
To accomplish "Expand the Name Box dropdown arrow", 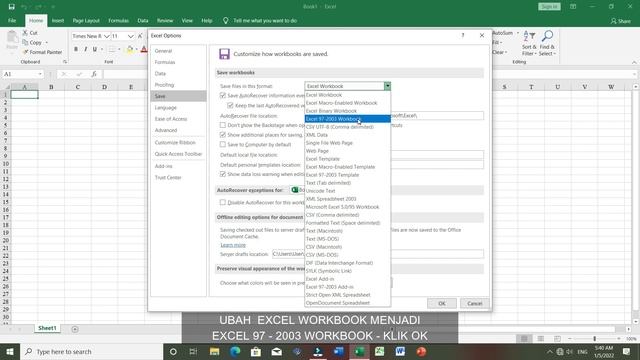I will pos(40,74).
